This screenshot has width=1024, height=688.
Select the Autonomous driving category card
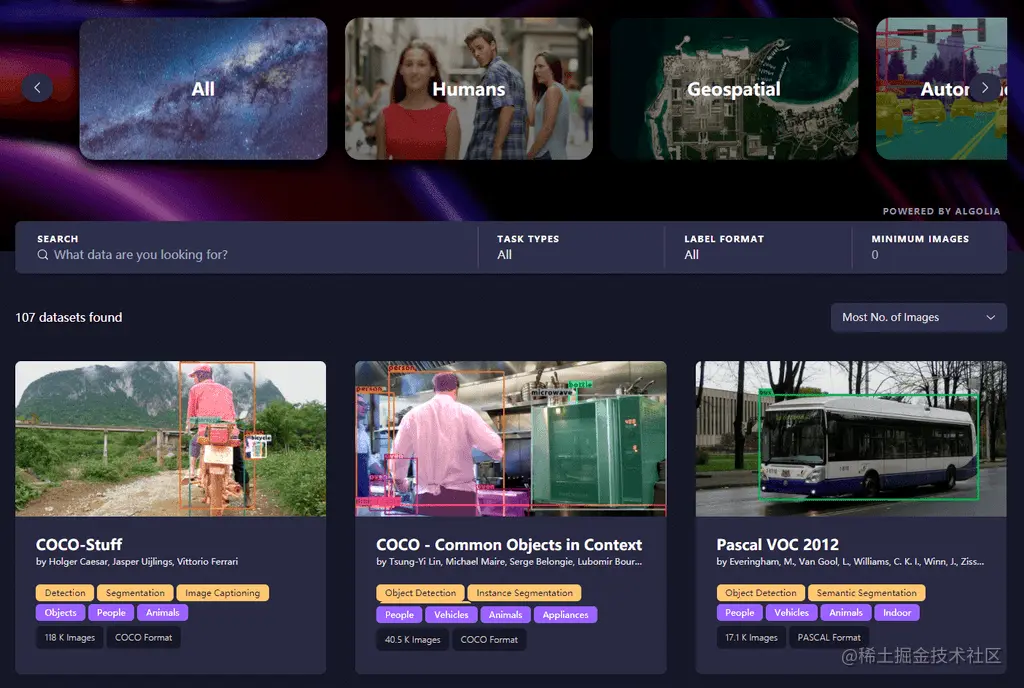[x=941, y=89]
